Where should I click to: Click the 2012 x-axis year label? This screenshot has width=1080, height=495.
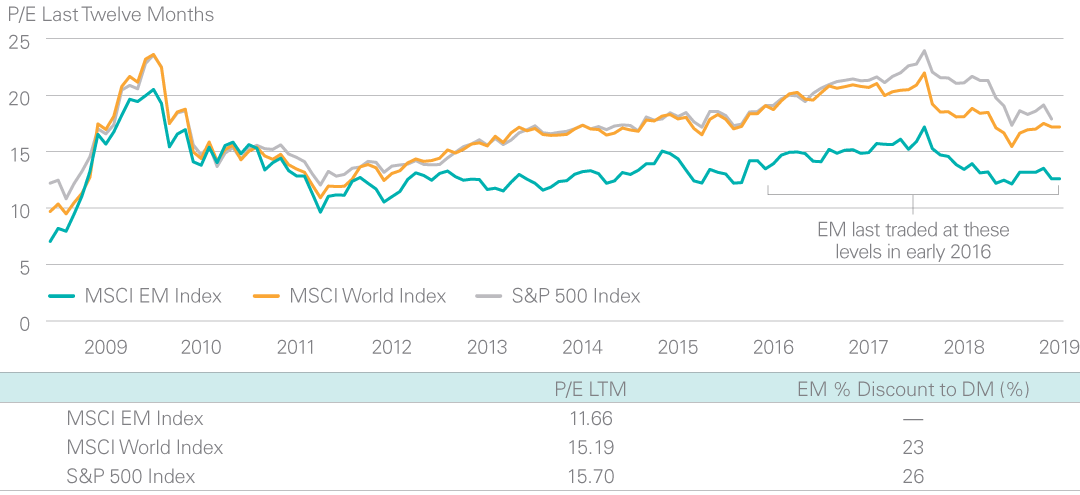(393, 346)
